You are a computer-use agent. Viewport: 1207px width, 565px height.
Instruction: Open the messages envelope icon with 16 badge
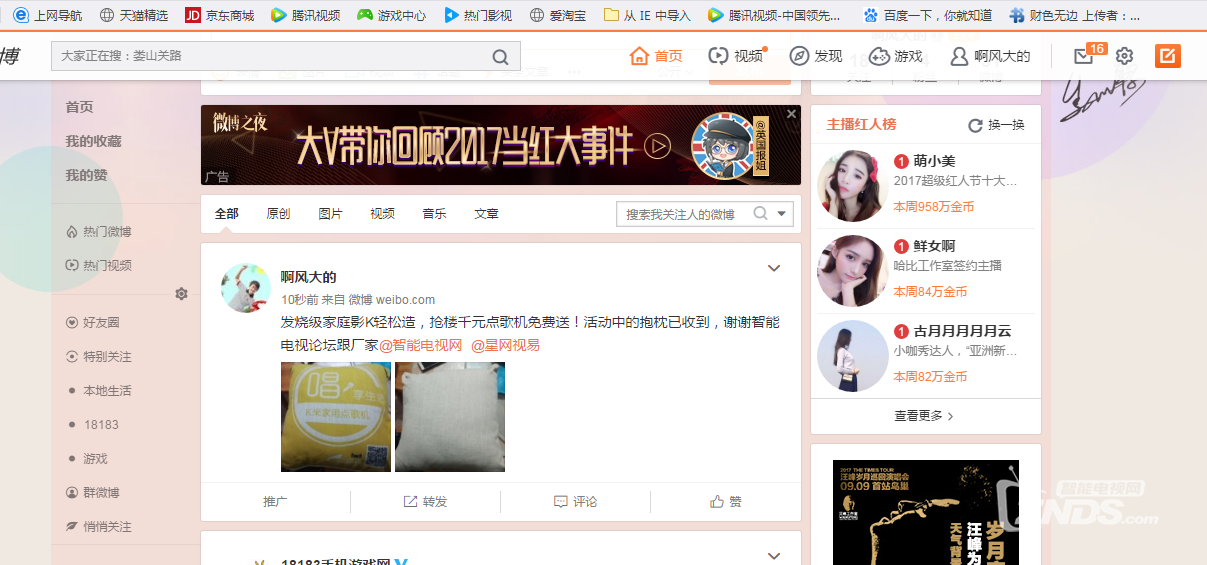[1086, 55]
